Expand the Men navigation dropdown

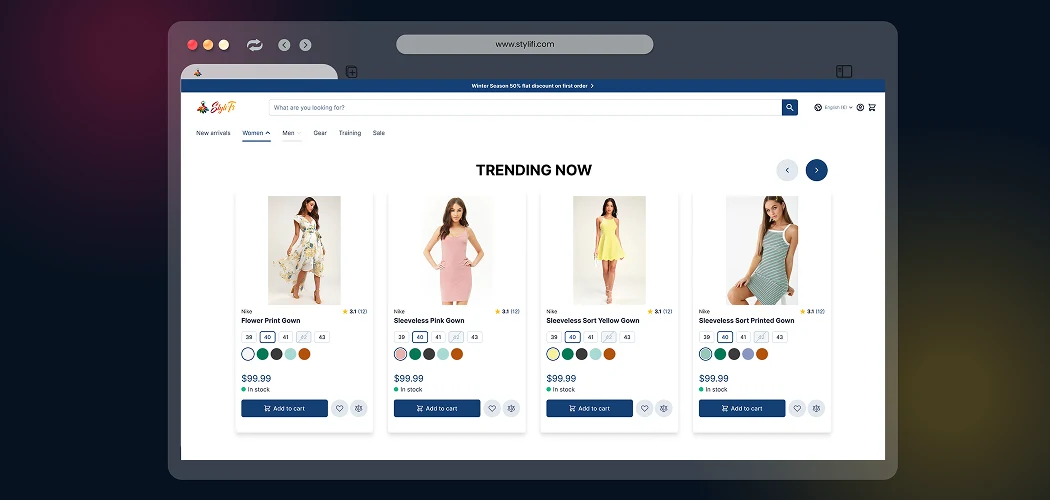(291, 133)
